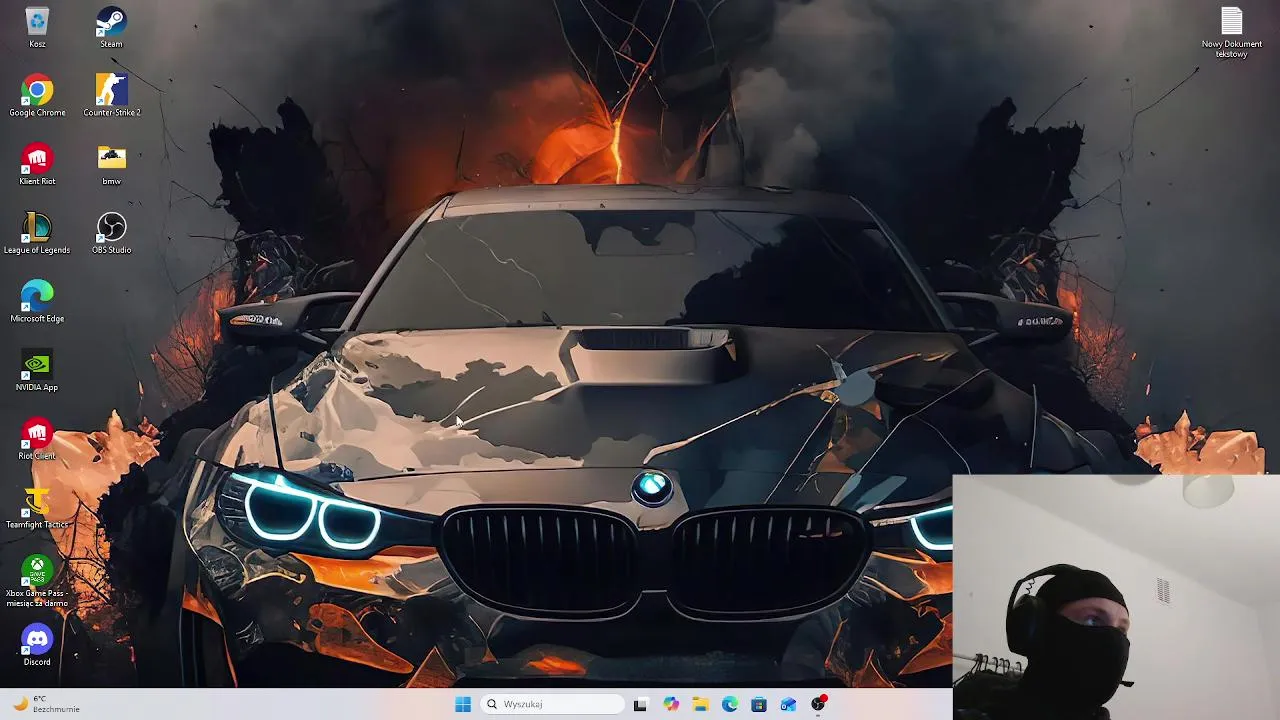Open the Windows Start menu

463,704
